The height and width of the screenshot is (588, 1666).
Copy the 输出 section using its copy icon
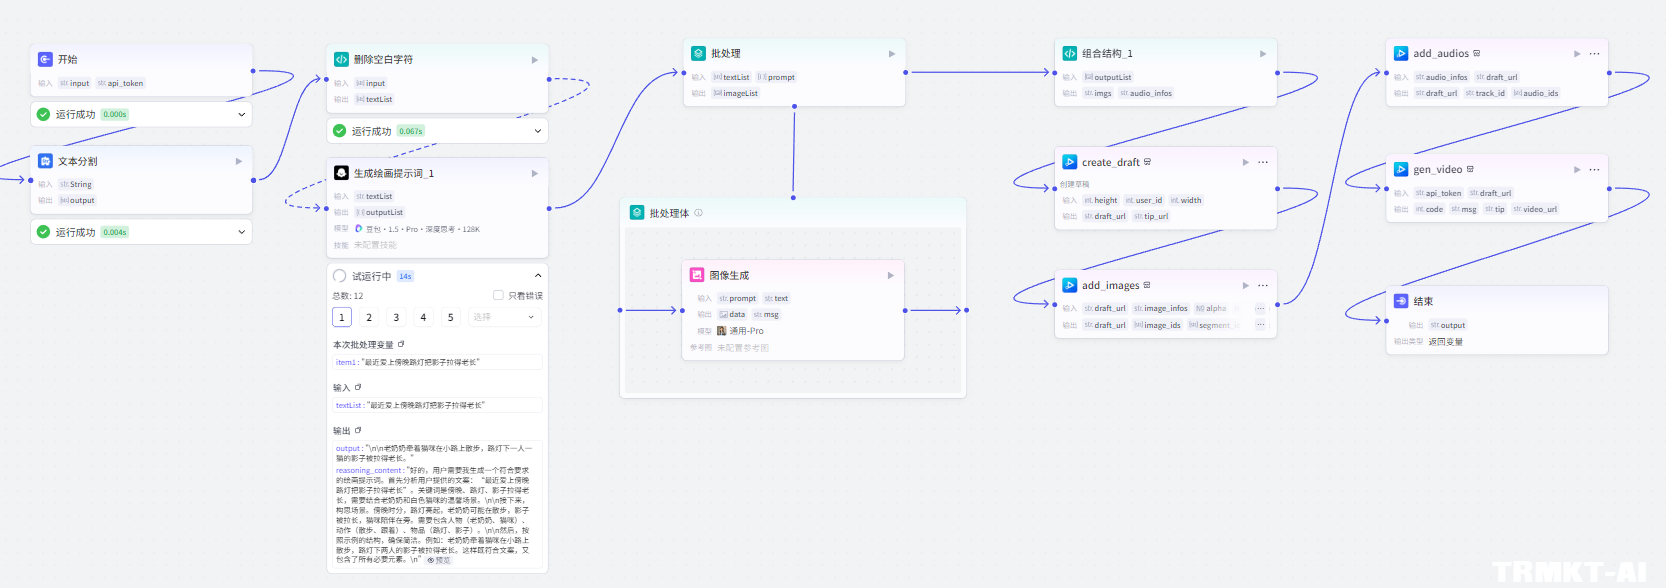point(358,431)
